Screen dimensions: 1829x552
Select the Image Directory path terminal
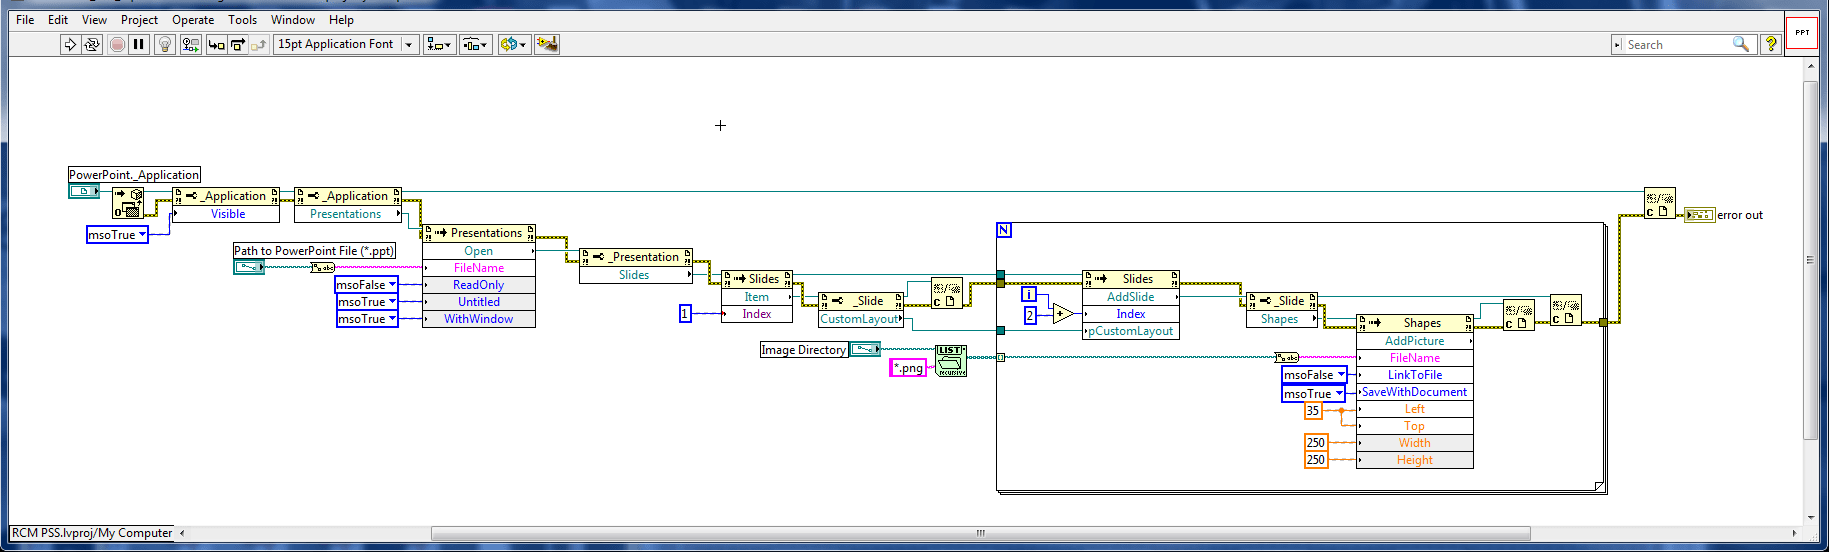pos(865,349)
